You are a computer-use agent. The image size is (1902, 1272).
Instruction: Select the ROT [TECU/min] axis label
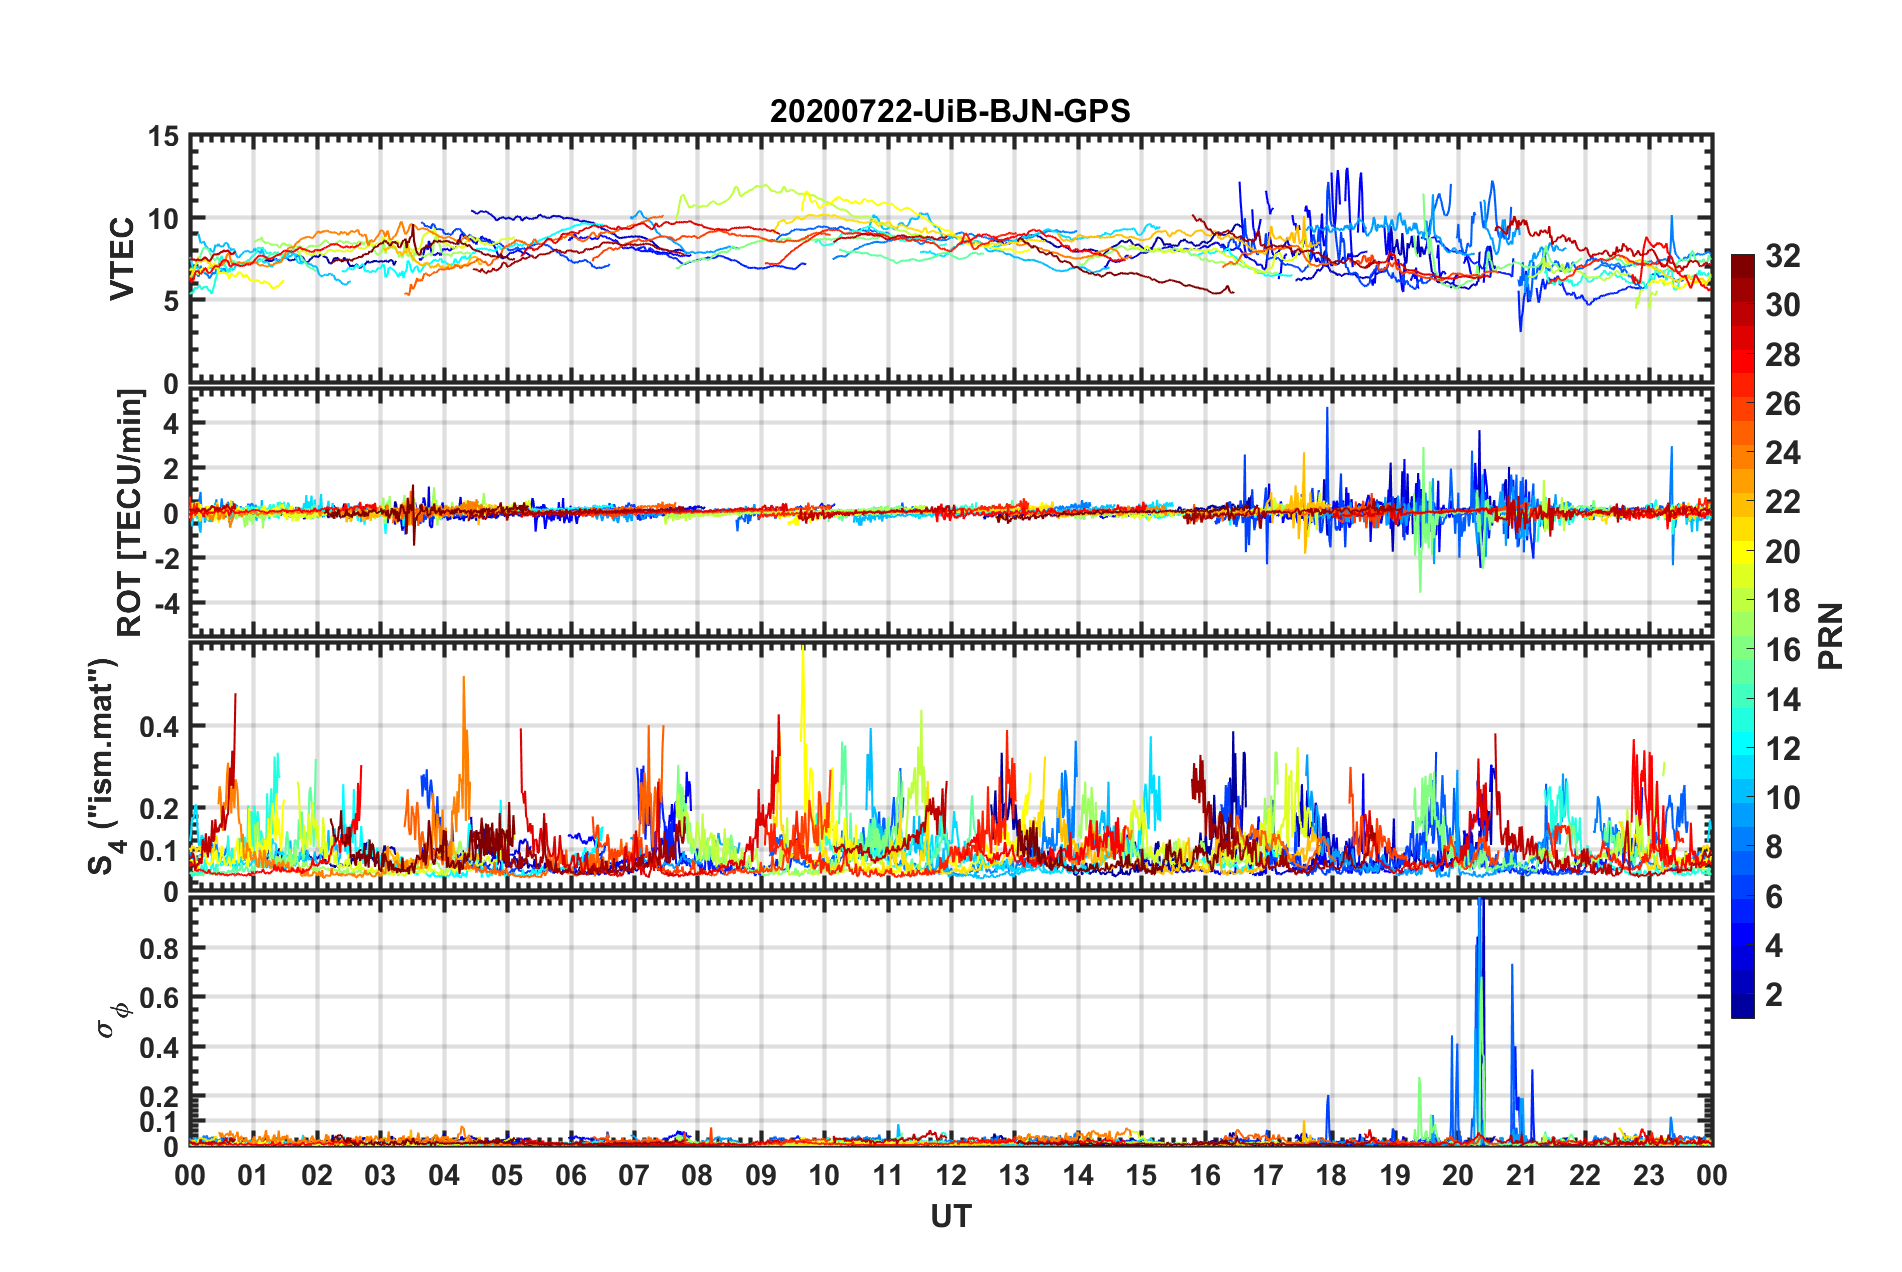point(130,513)
